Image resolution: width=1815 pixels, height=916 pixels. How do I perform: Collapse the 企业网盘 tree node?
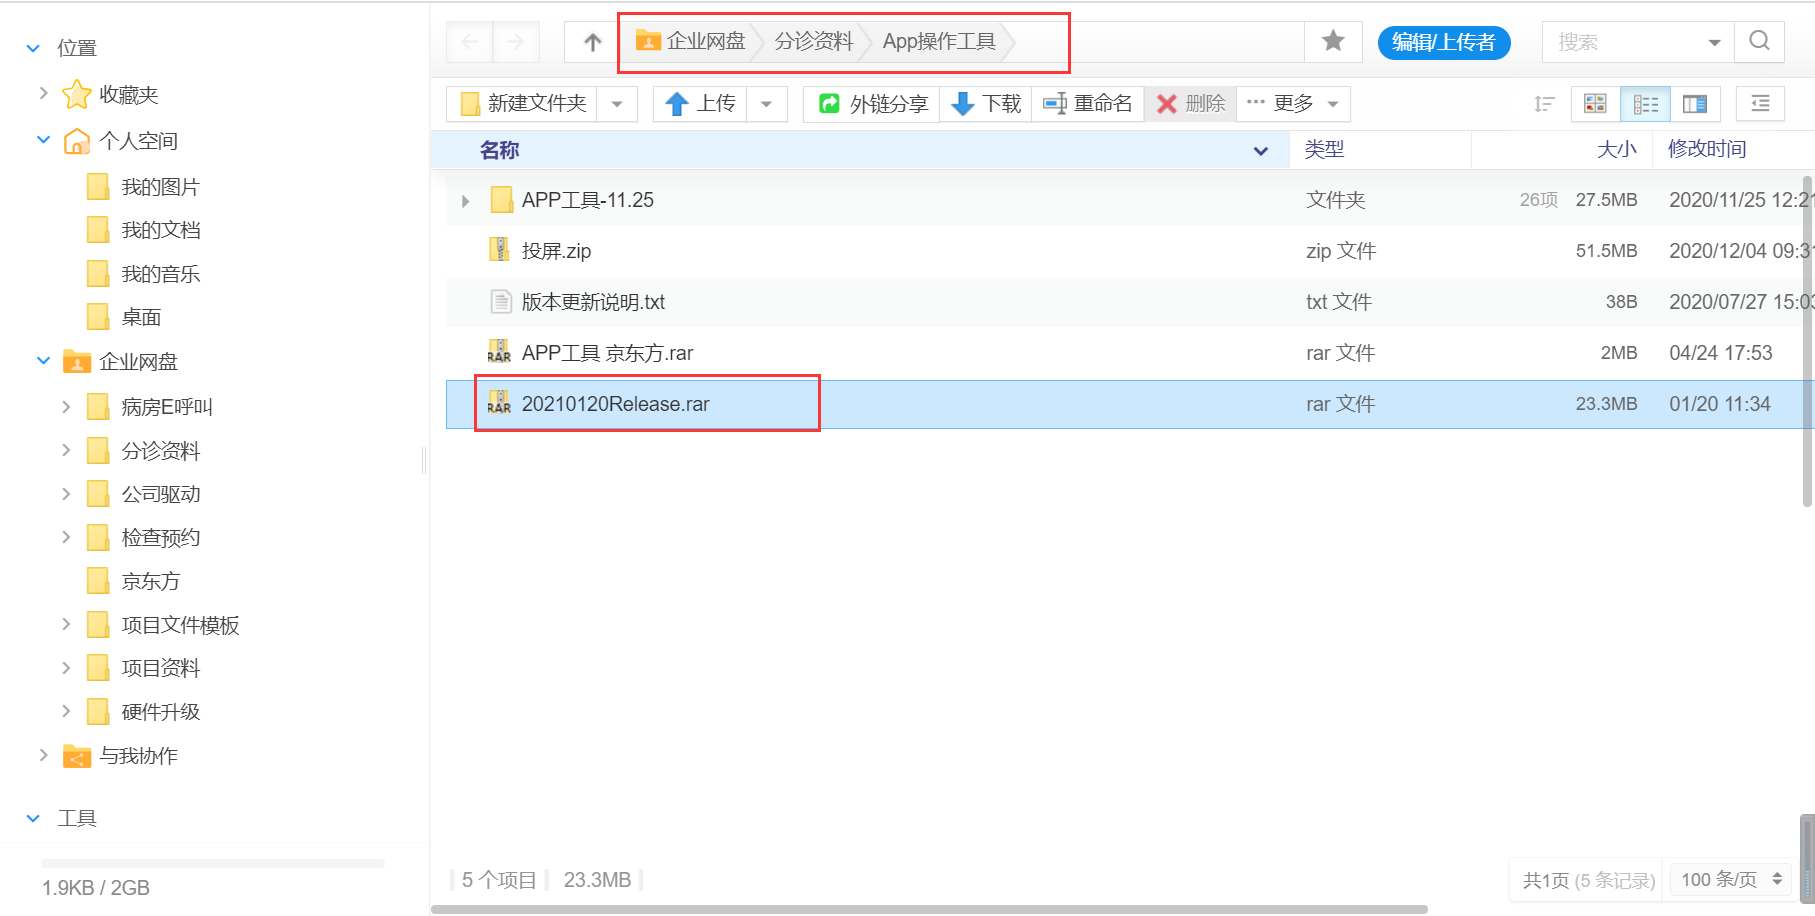[43, 361]
